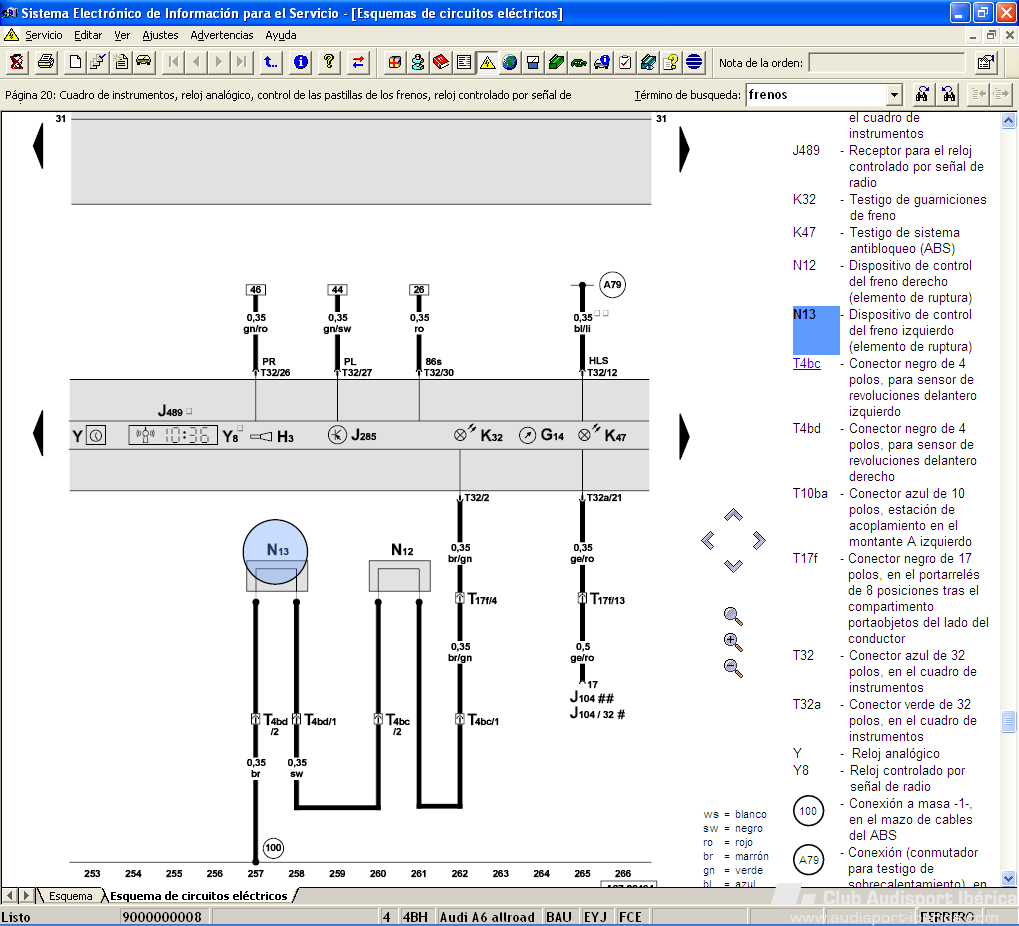Click the boxed reference number 26

(419, 290)
